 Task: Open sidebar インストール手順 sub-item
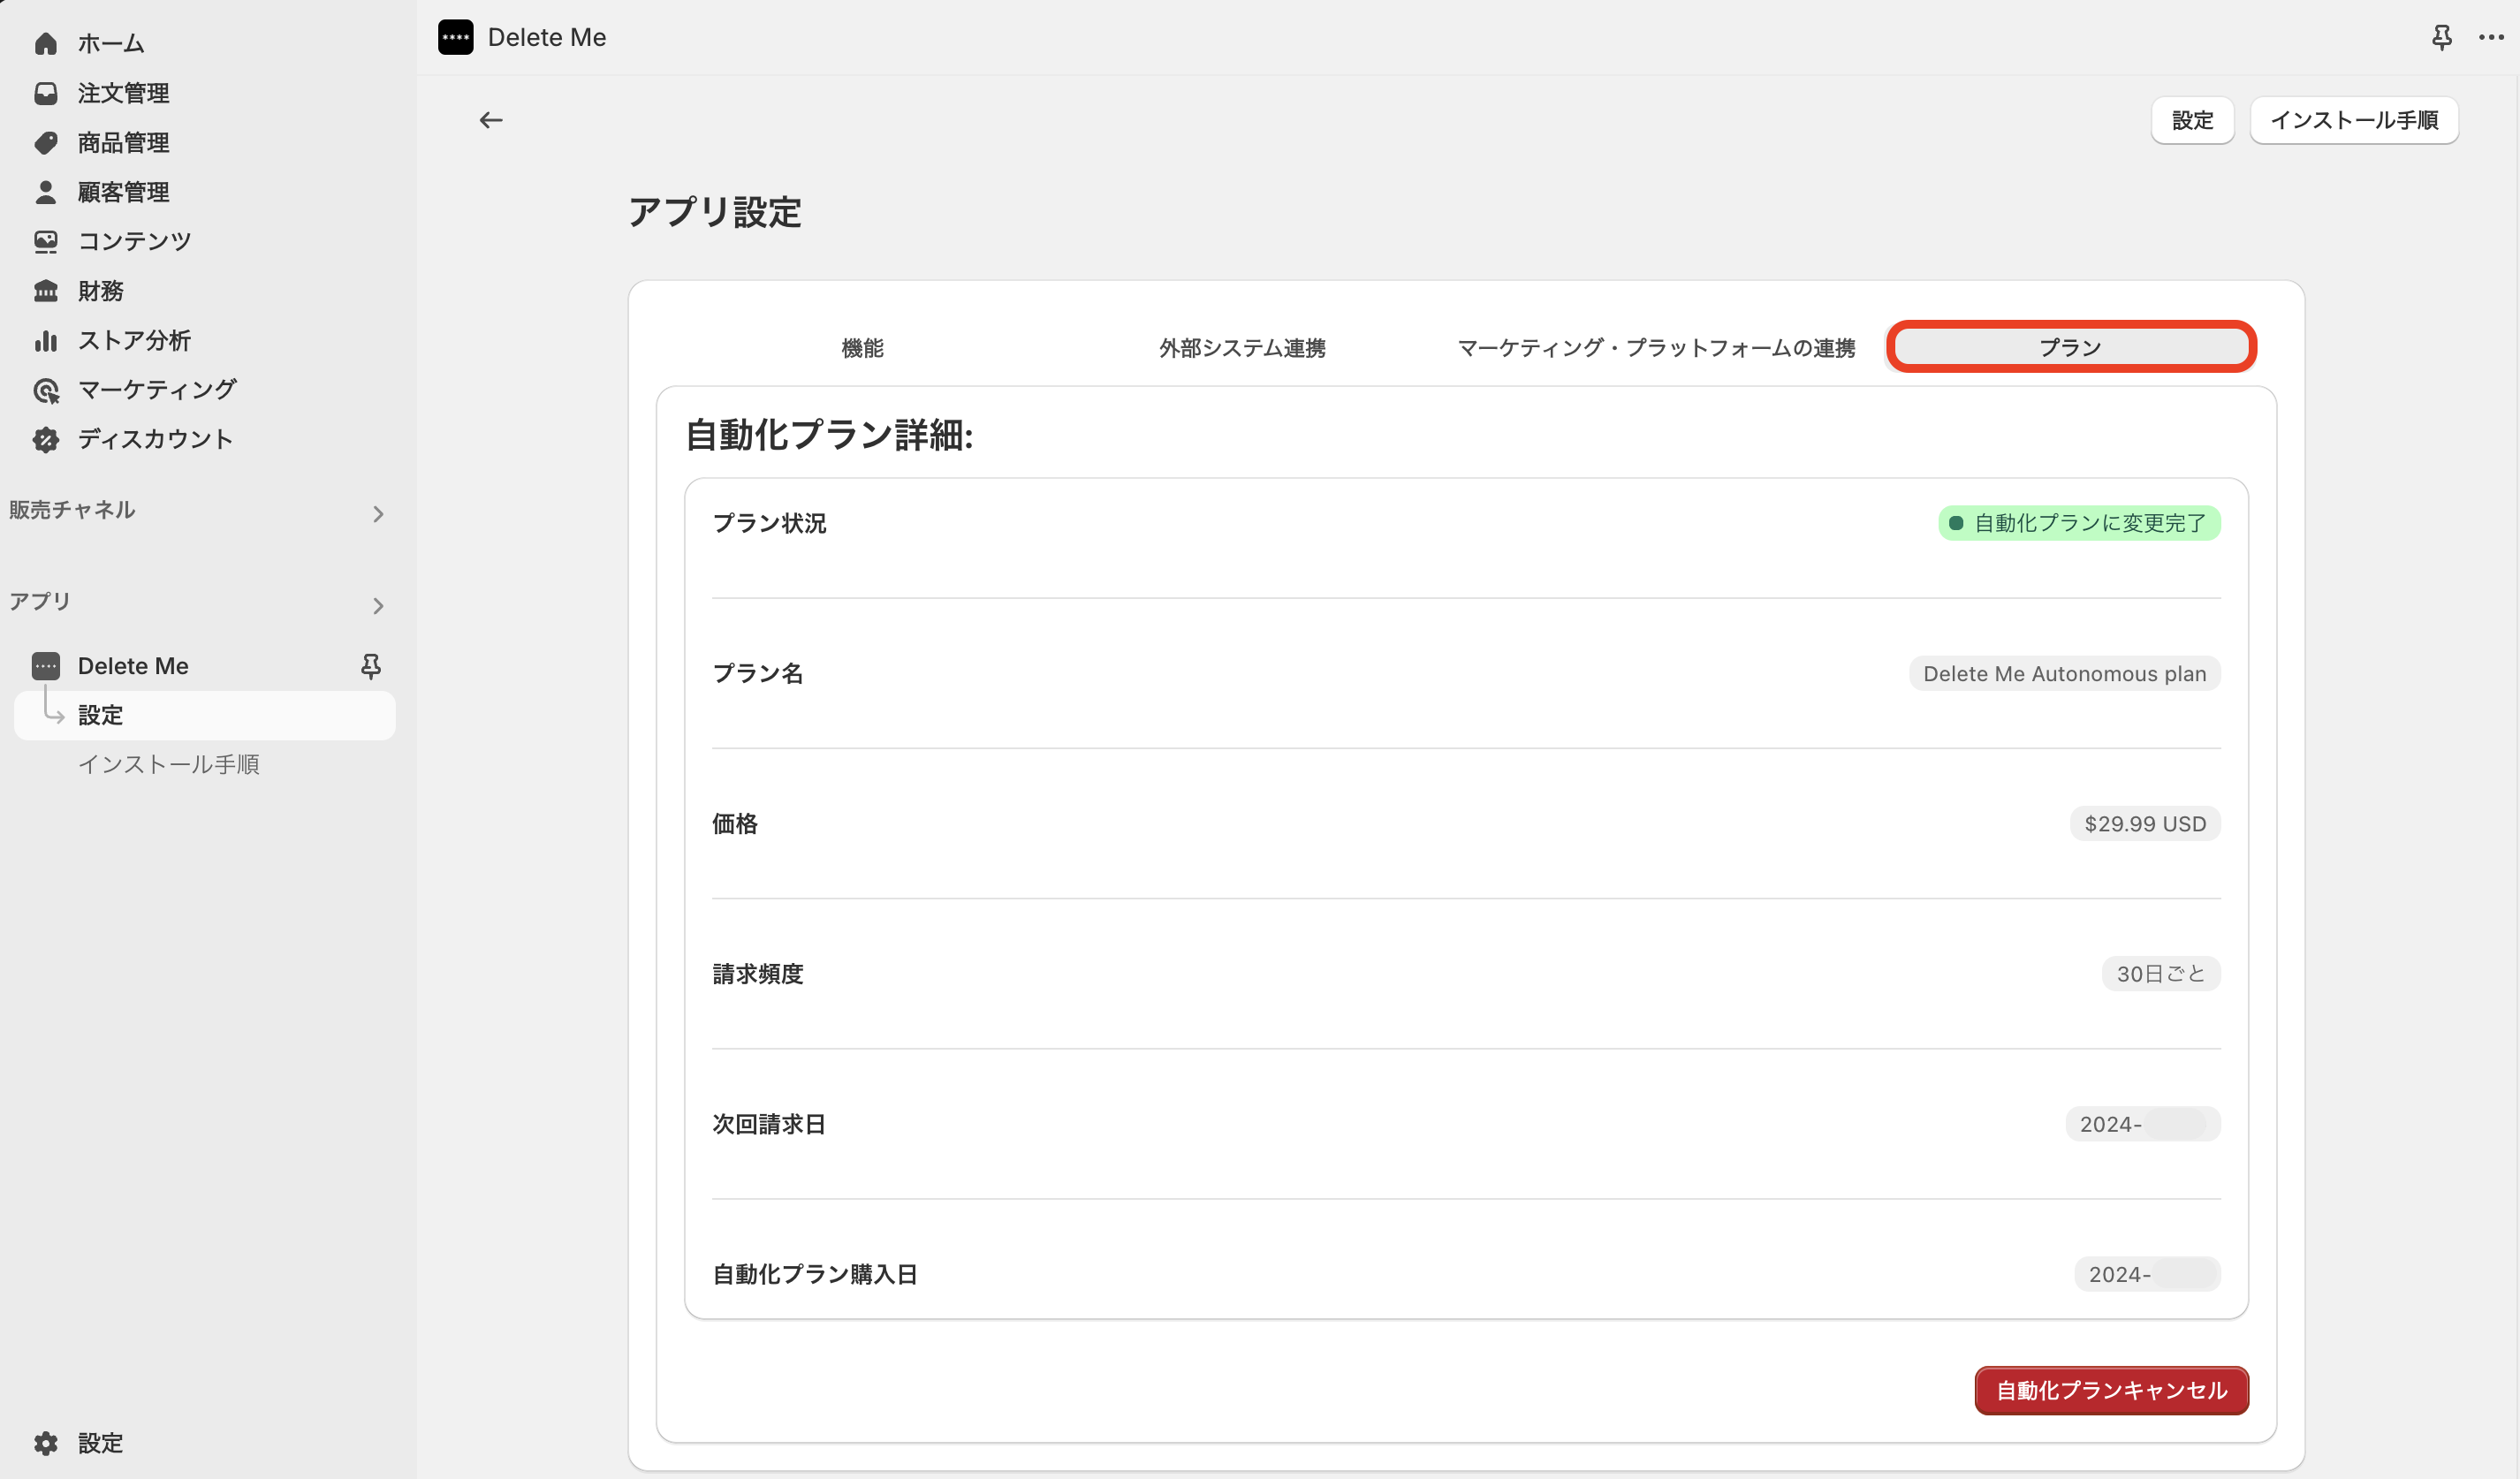[169, 764]
